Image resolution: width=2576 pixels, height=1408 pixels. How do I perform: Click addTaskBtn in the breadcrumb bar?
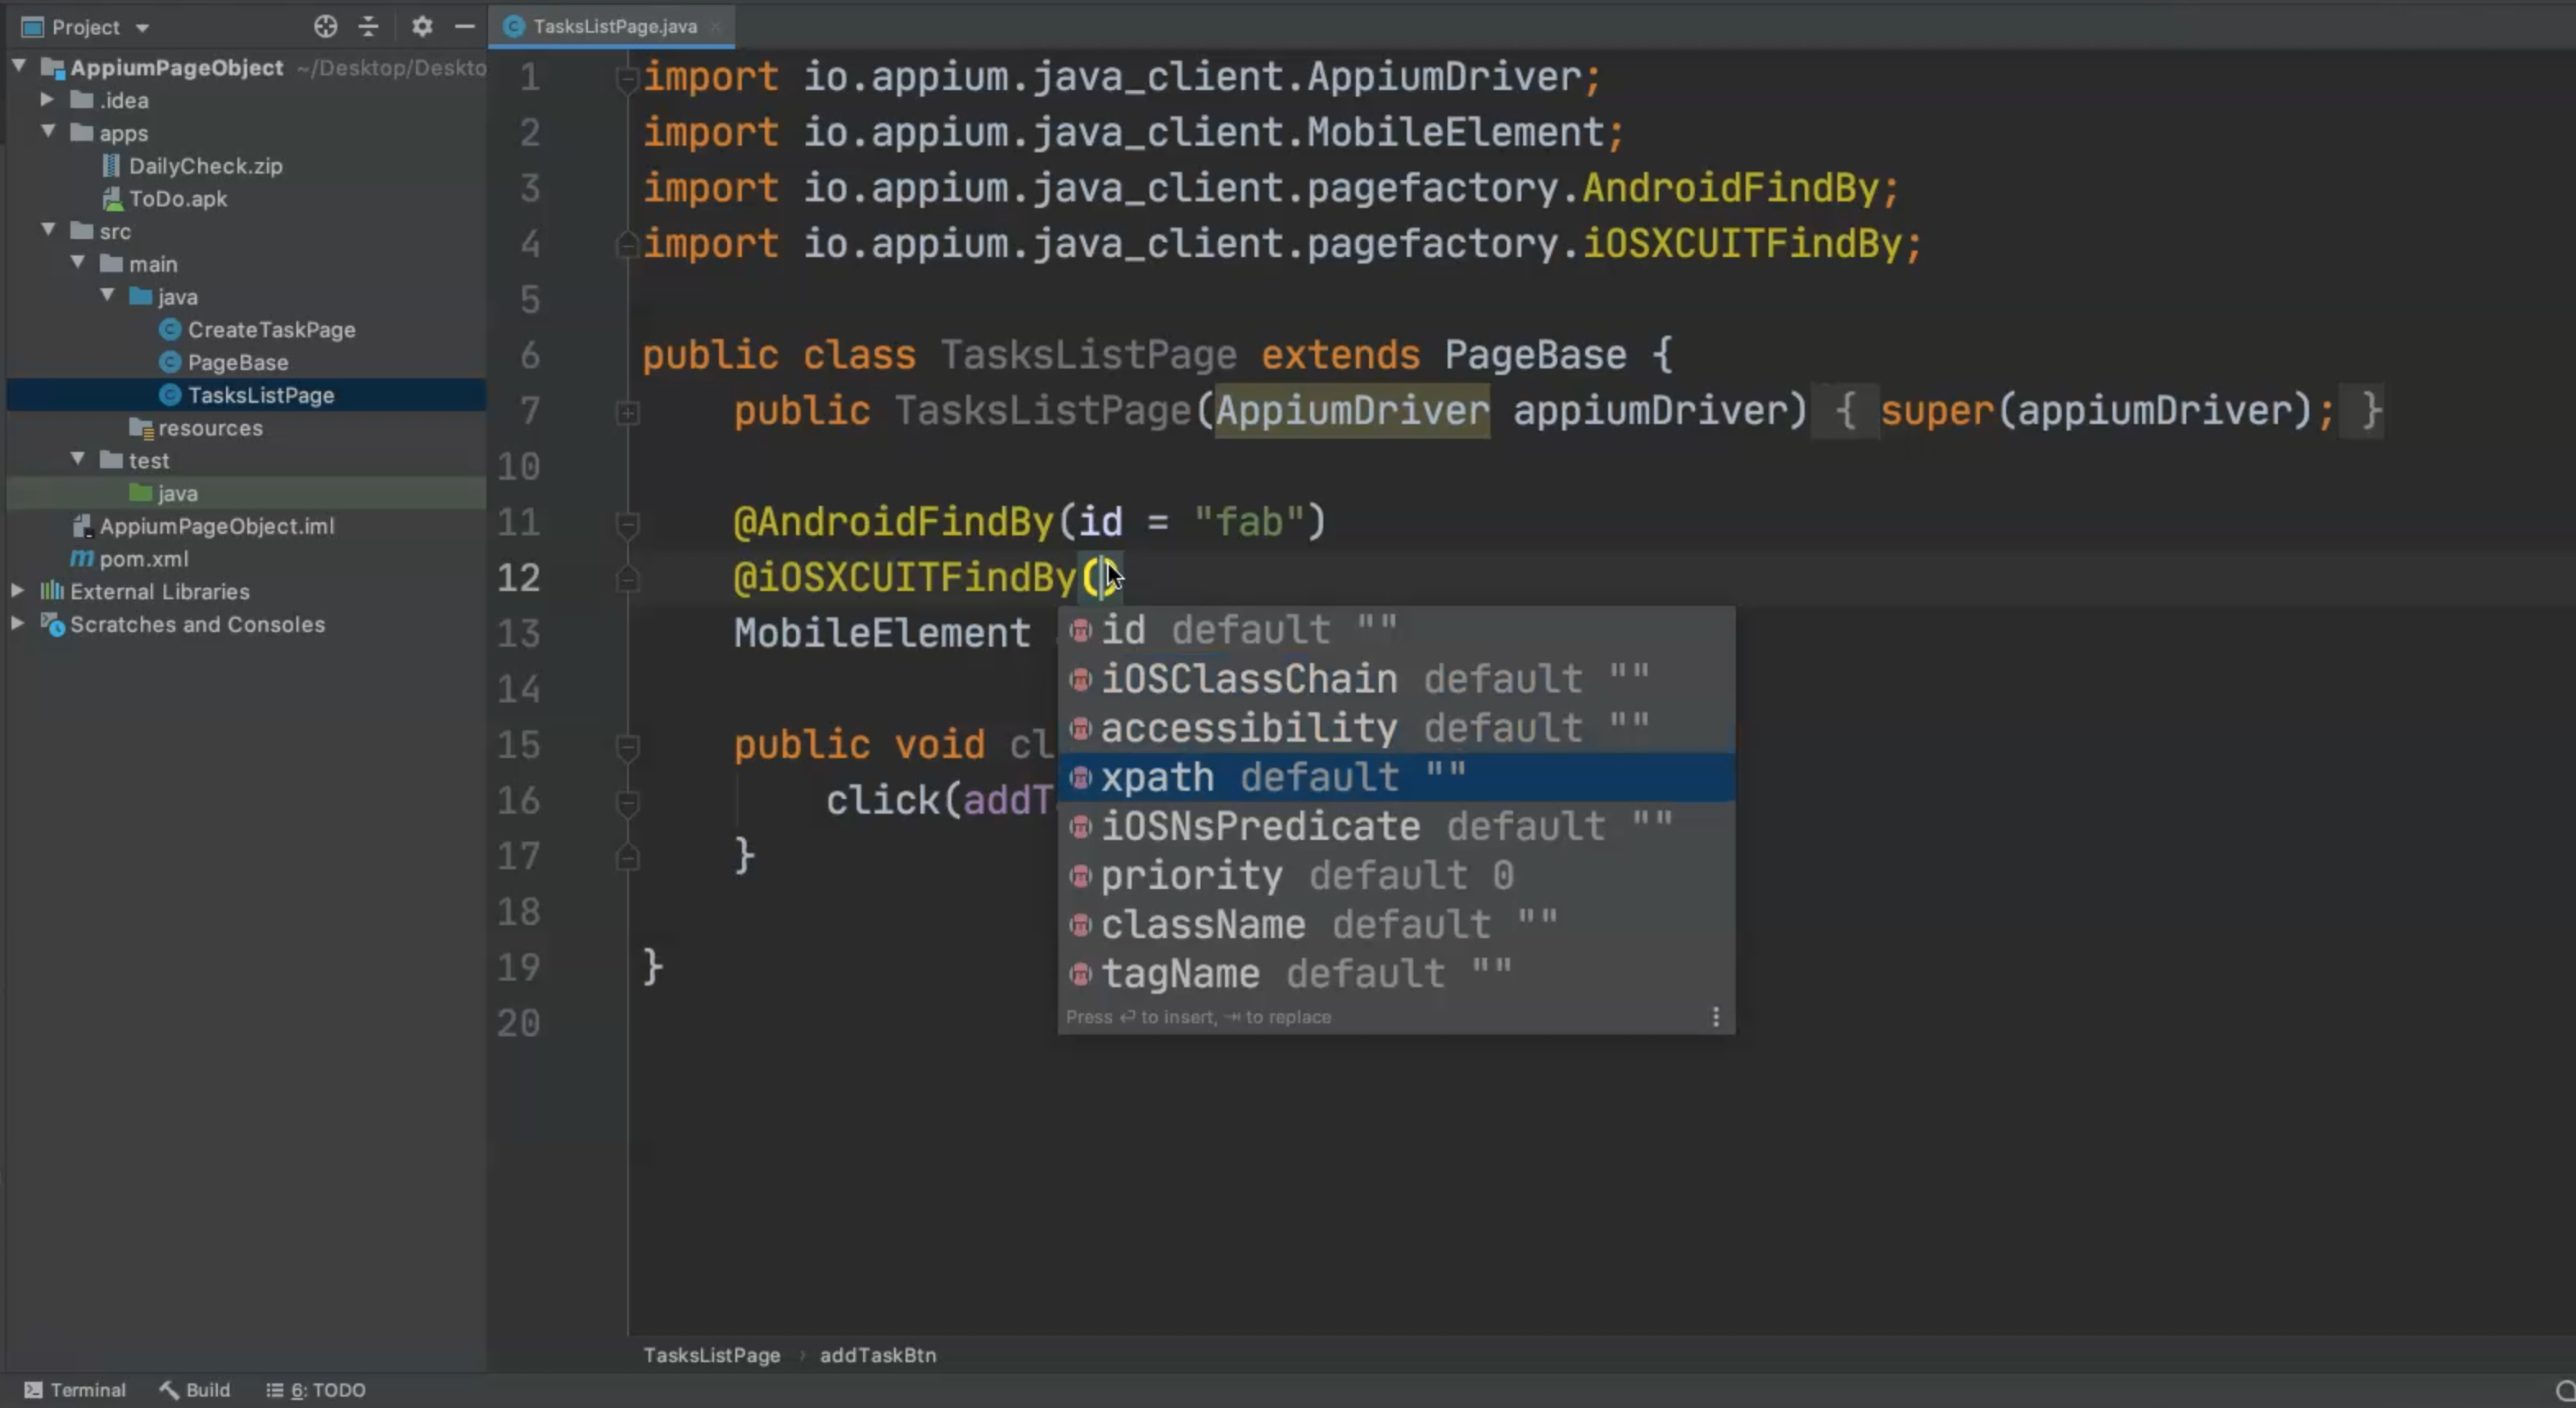pyautogui.click(x=877, y=1355)
